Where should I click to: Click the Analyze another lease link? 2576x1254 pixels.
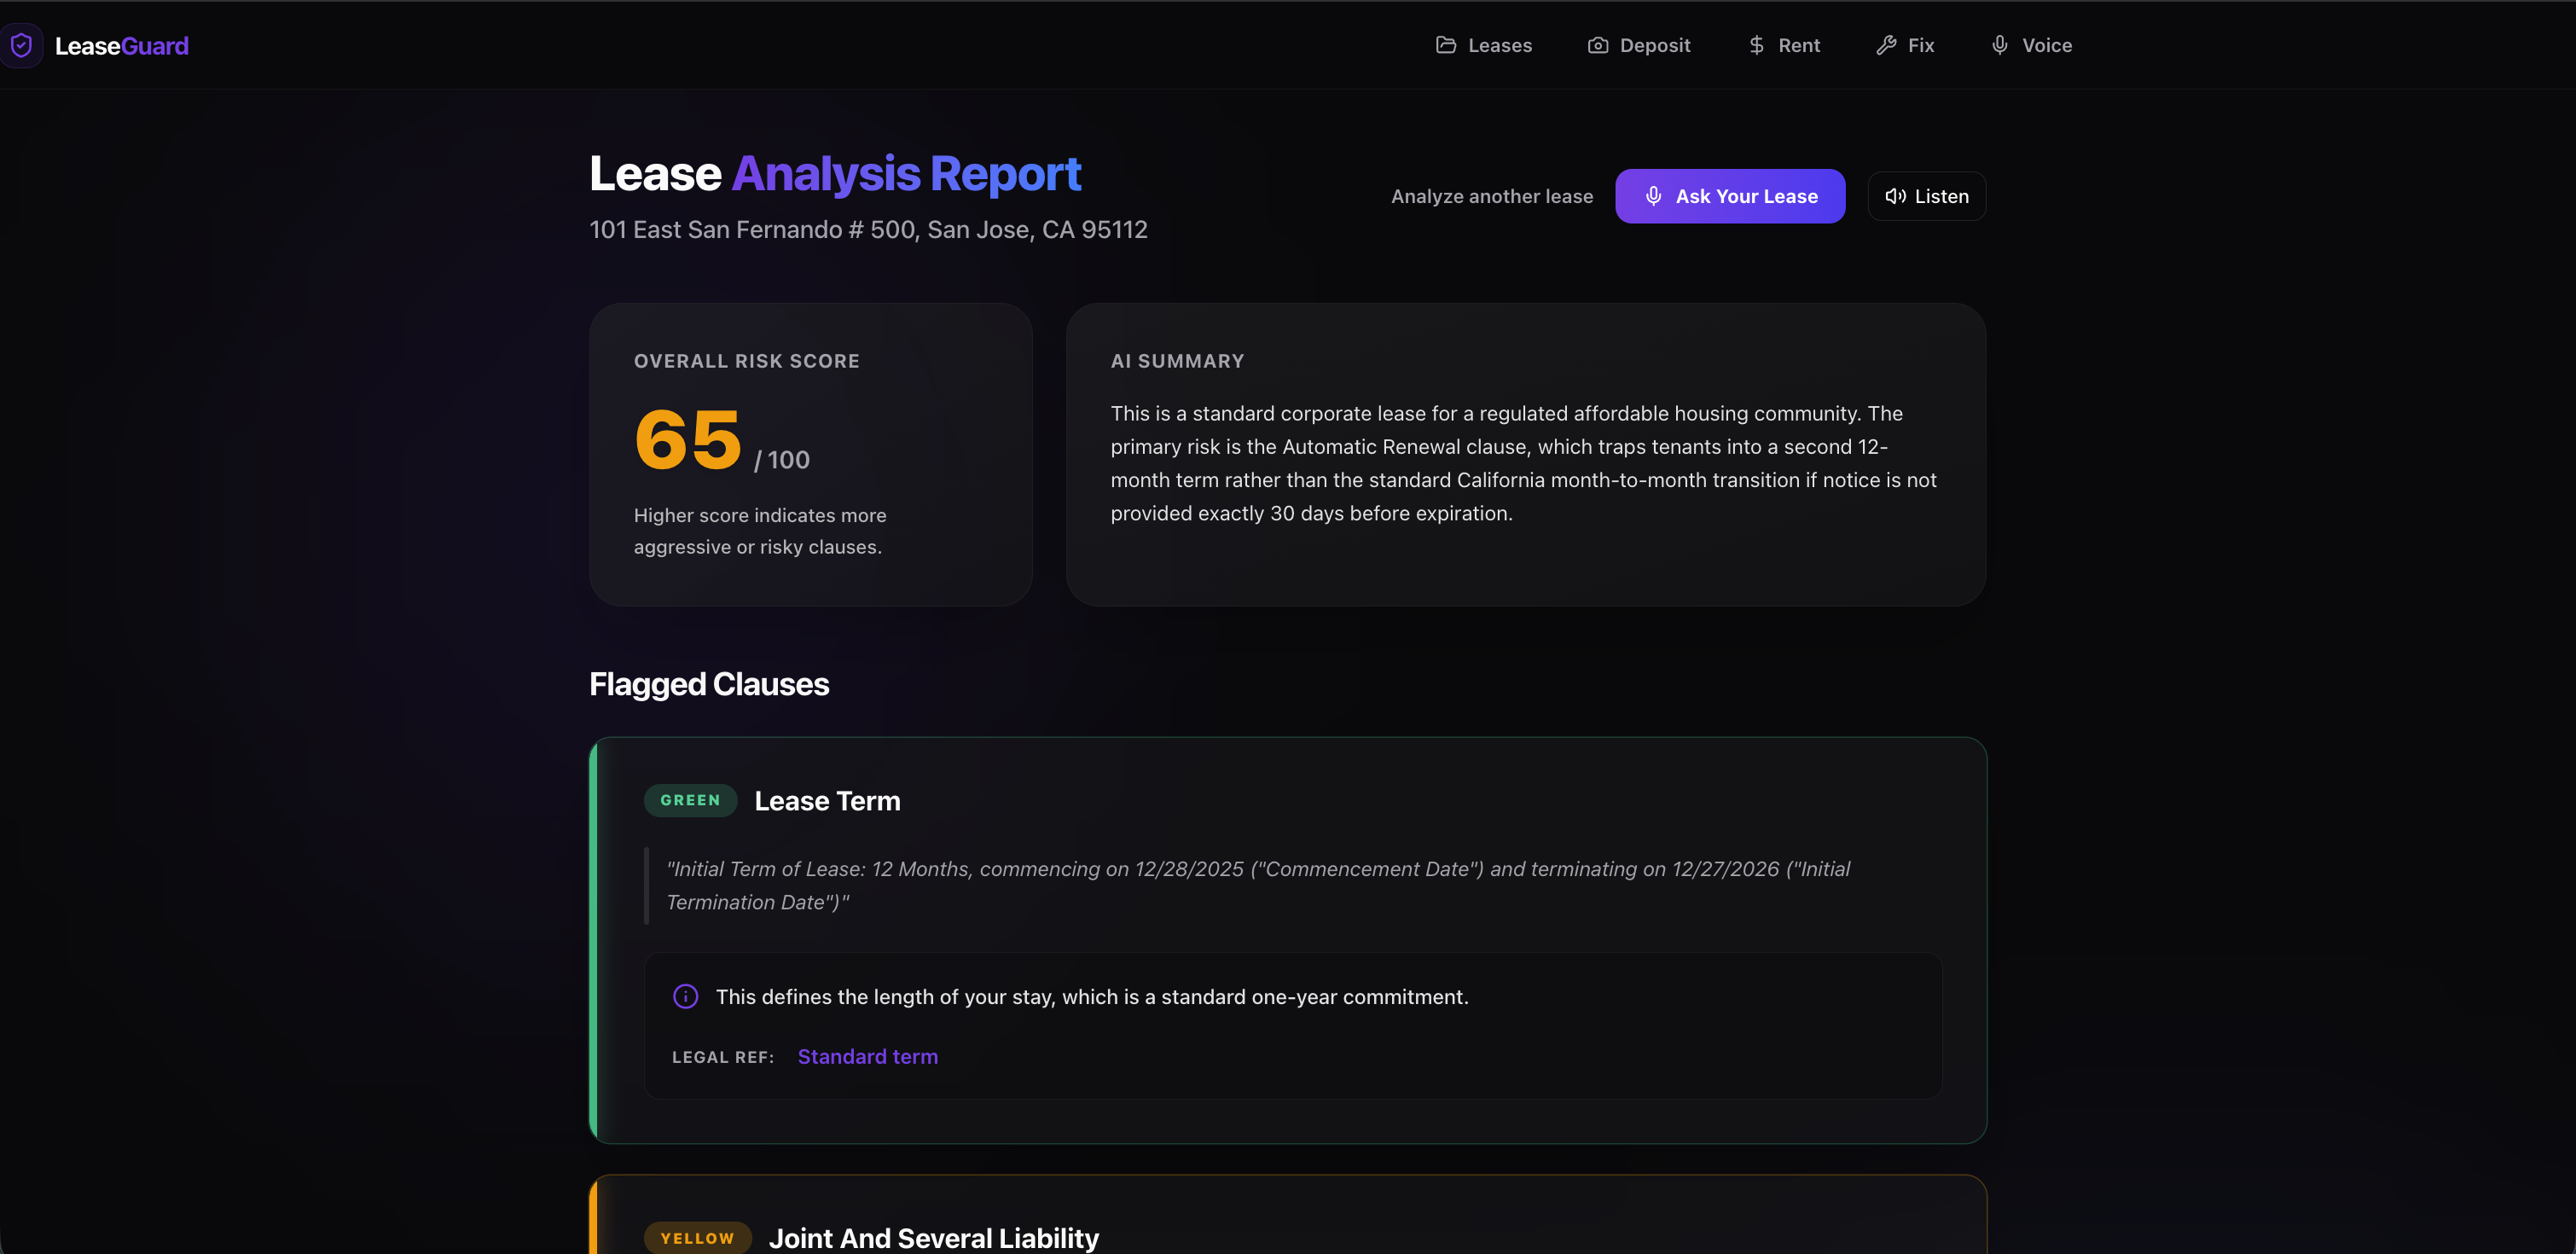(1491, 196)
